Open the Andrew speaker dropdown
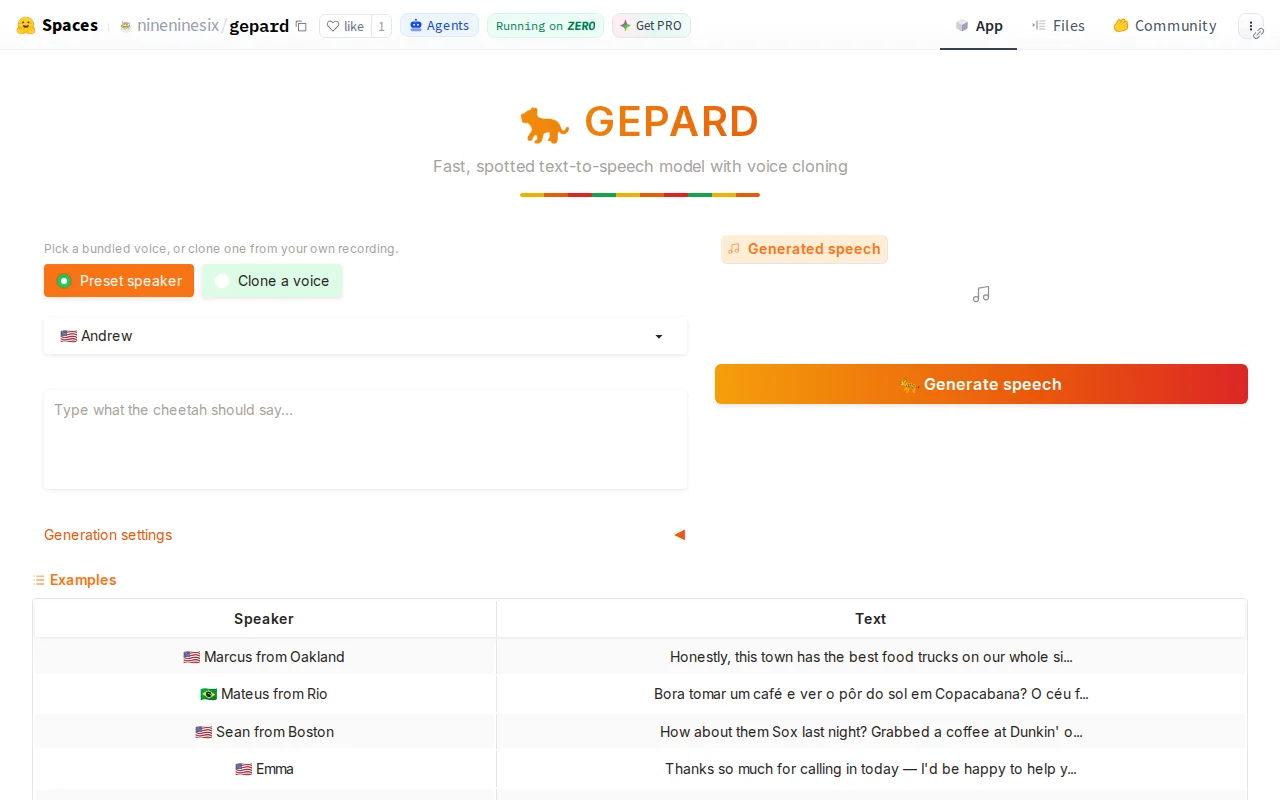The height and width of the screenshot is (800, 1280). 365,336
